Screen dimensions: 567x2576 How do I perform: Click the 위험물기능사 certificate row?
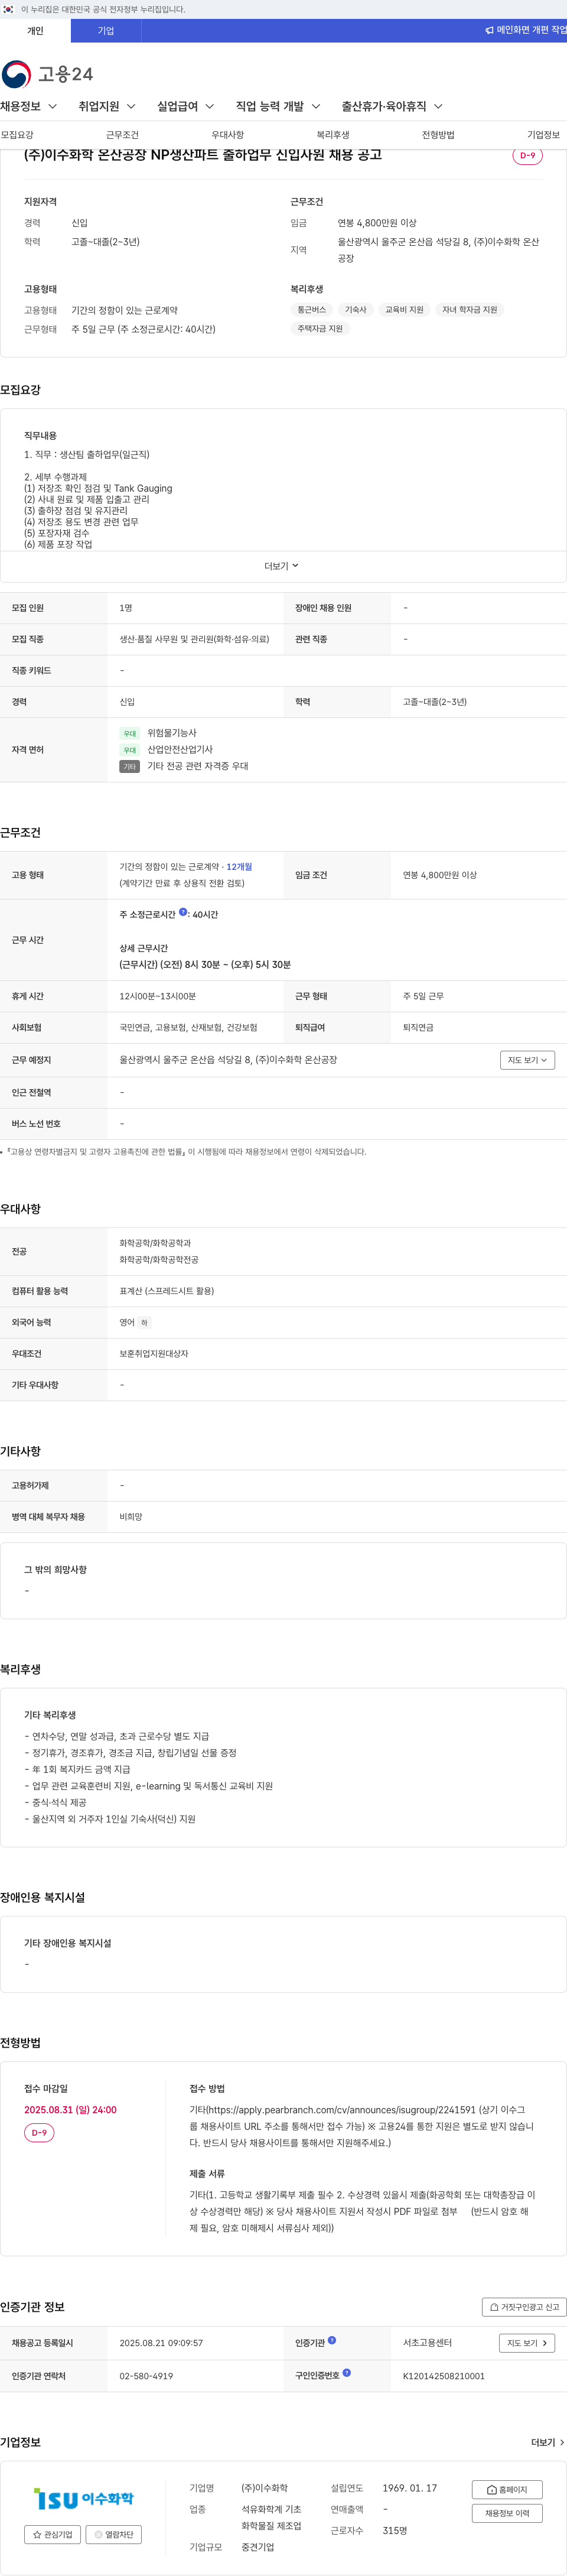click(x=158, y=733)
